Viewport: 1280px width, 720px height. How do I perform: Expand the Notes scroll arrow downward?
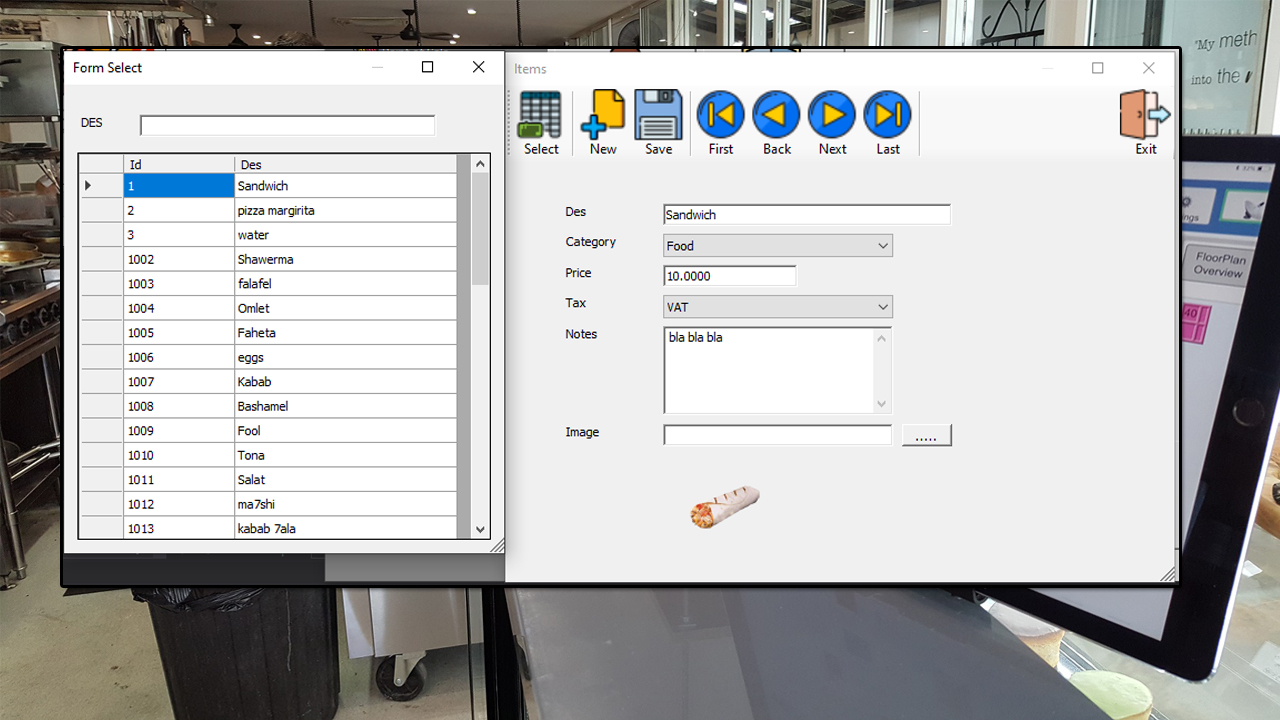pyautogui.click(x=880, y=404)
